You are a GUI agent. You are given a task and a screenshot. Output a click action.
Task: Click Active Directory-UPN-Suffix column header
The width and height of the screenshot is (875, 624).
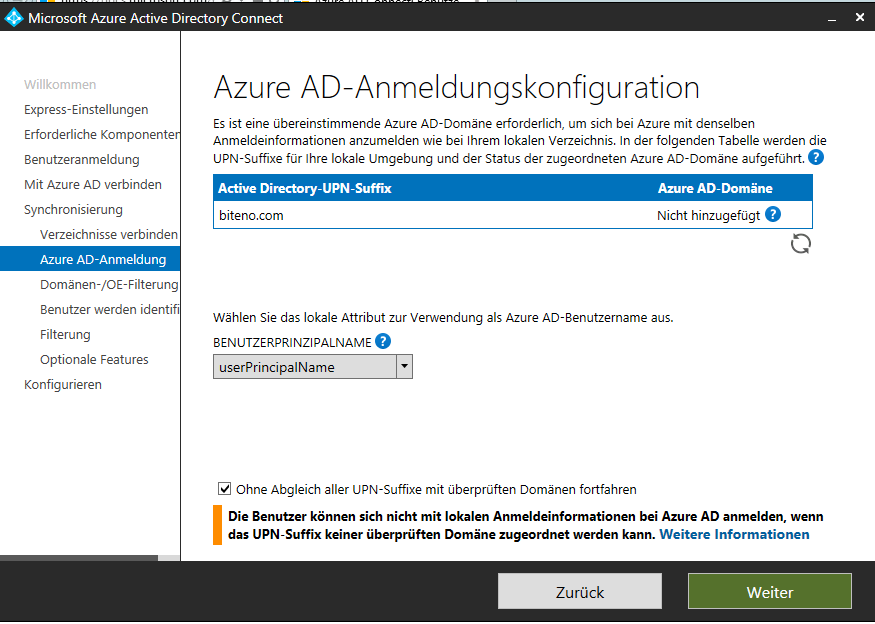[x=305, y=188]
